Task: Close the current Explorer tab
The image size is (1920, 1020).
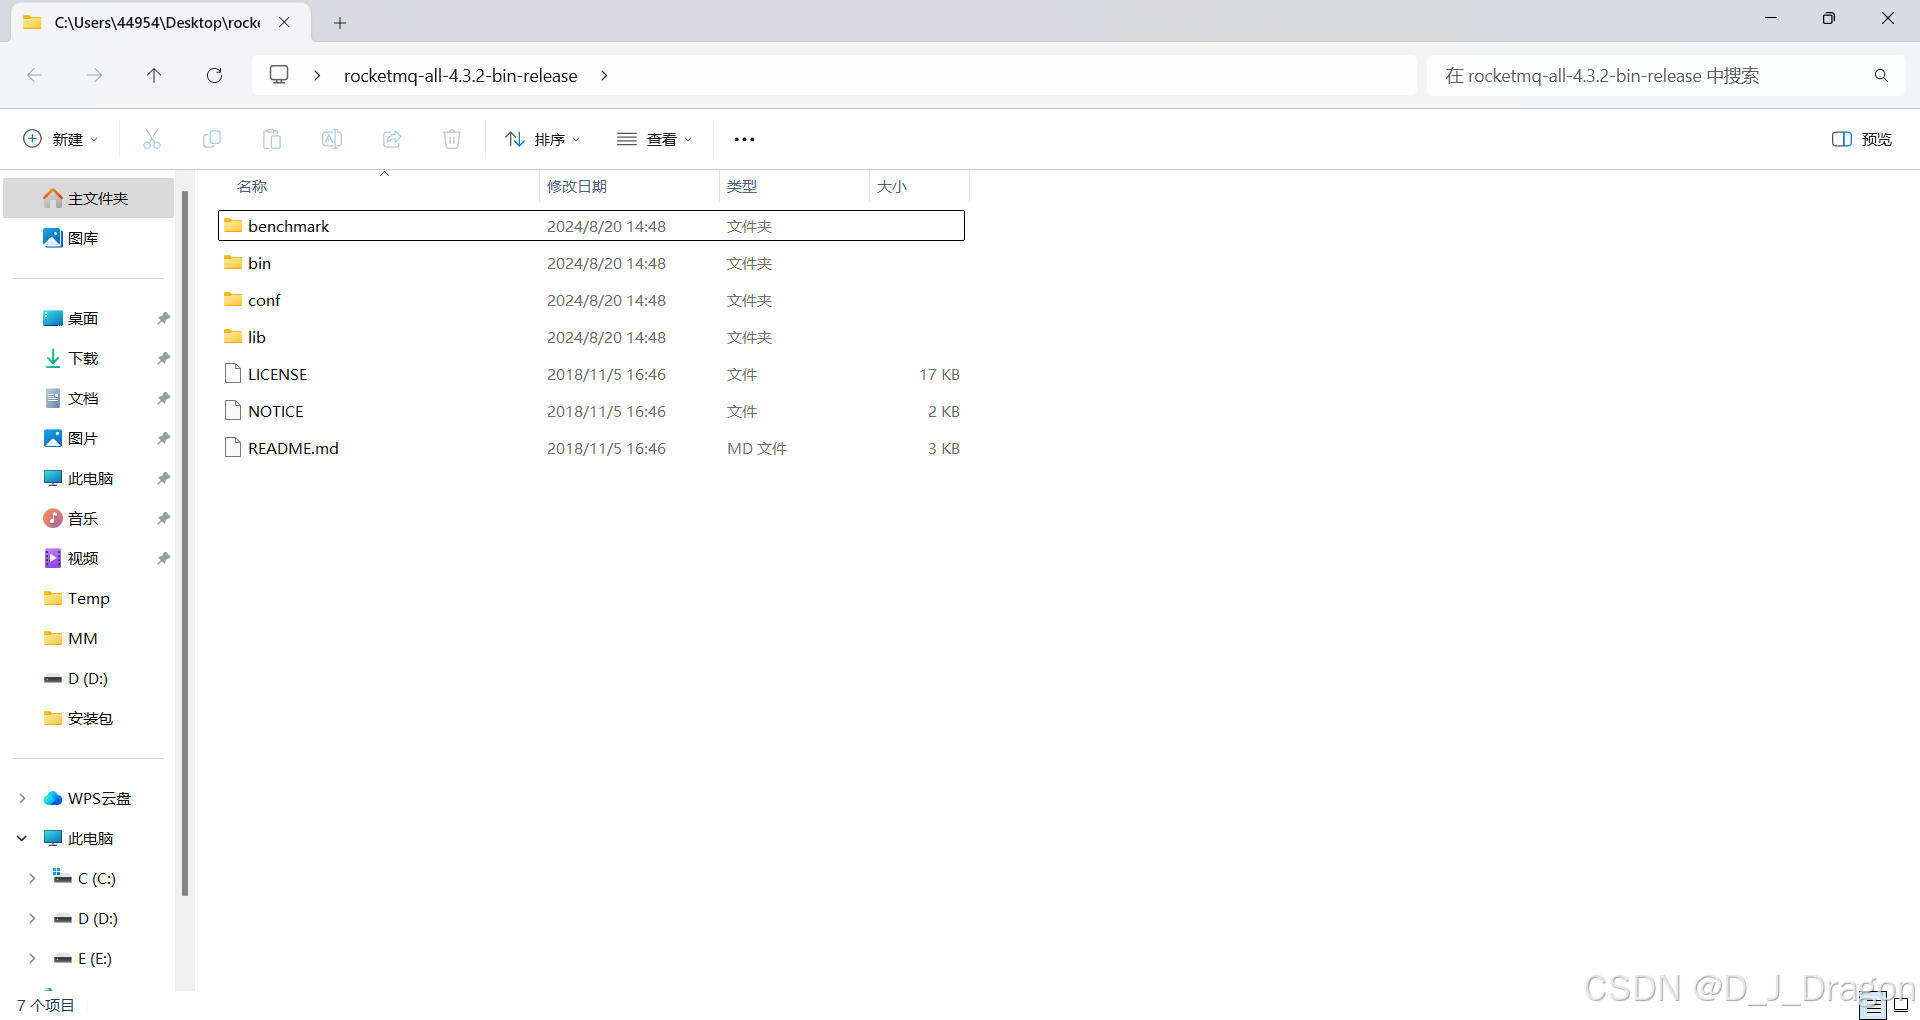Action: coord(284,22)
